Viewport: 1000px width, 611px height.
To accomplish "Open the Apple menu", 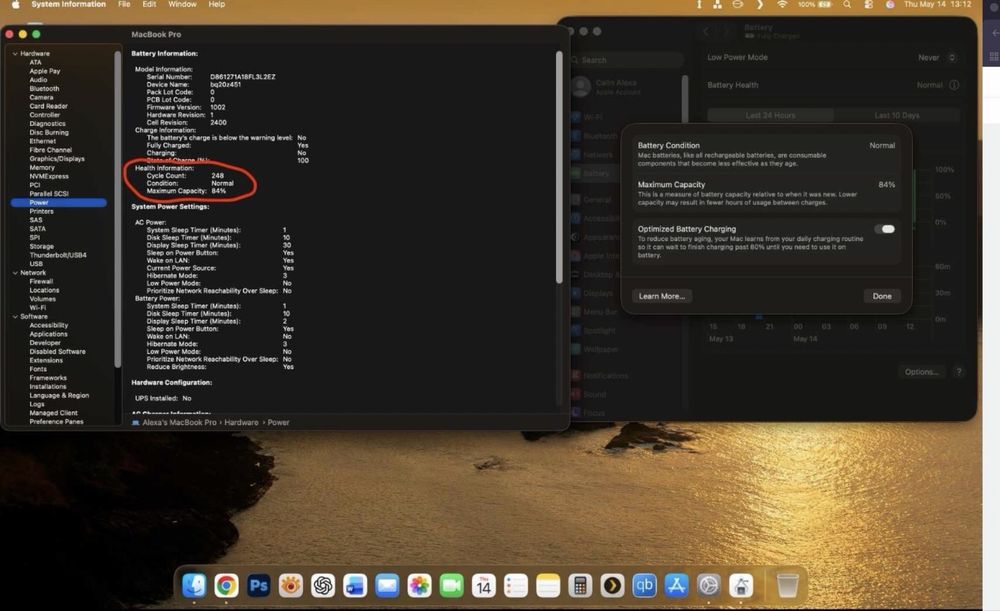I will pyautogui.click(x=15, y=4).
